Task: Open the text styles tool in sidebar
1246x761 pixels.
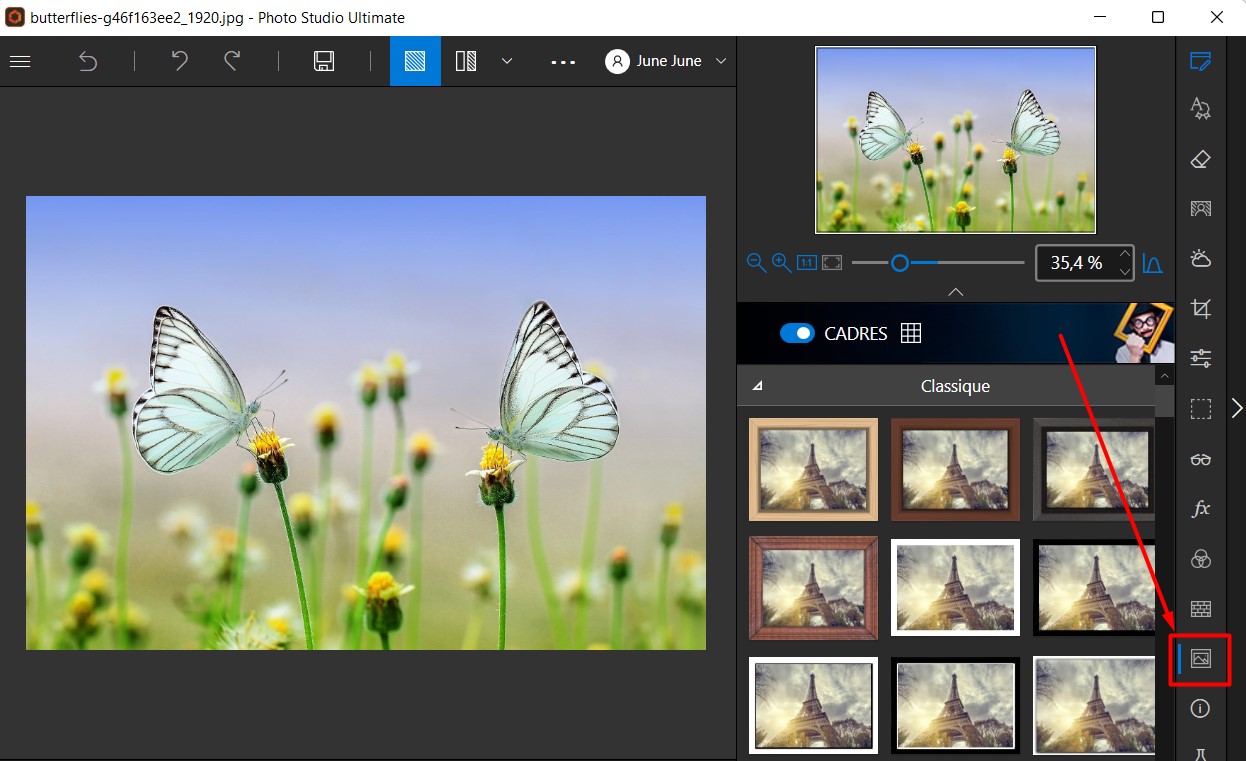Action: pyautogui.click(x=1201, y=109)
